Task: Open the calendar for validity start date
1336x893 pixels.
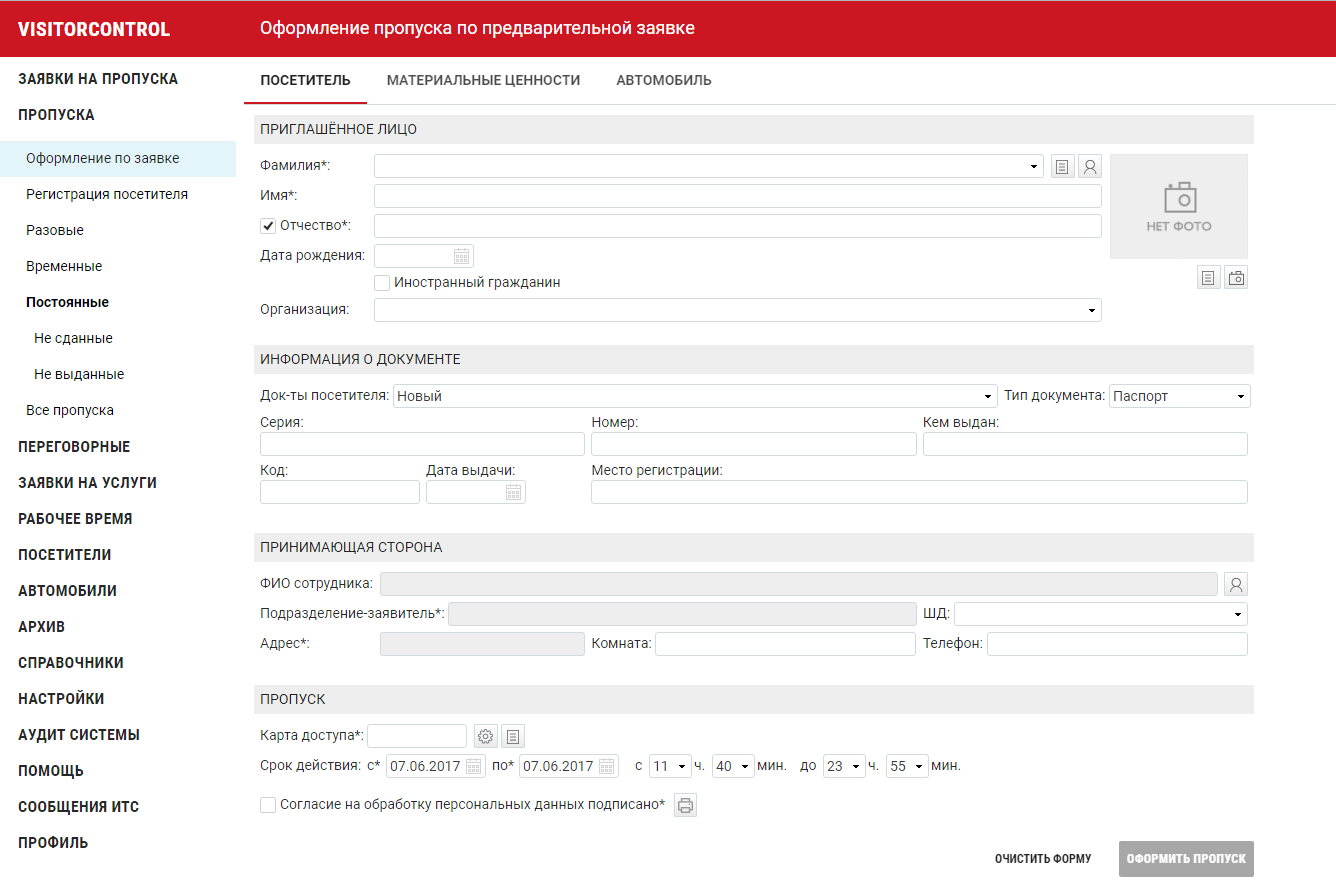Action: click(x=473, y=766)
